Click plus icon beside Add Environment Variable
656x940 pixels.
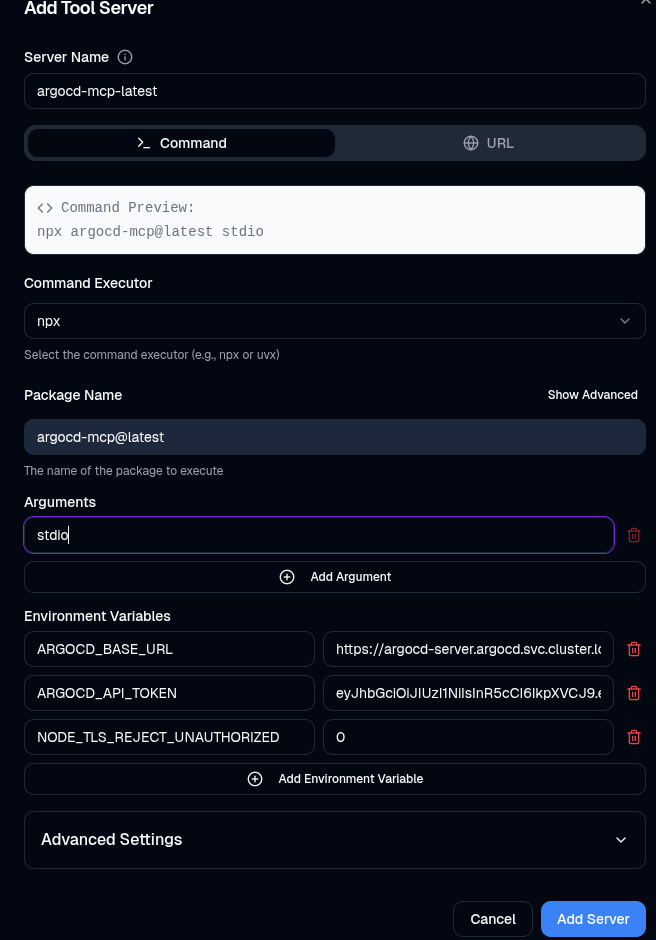(255, 779)
